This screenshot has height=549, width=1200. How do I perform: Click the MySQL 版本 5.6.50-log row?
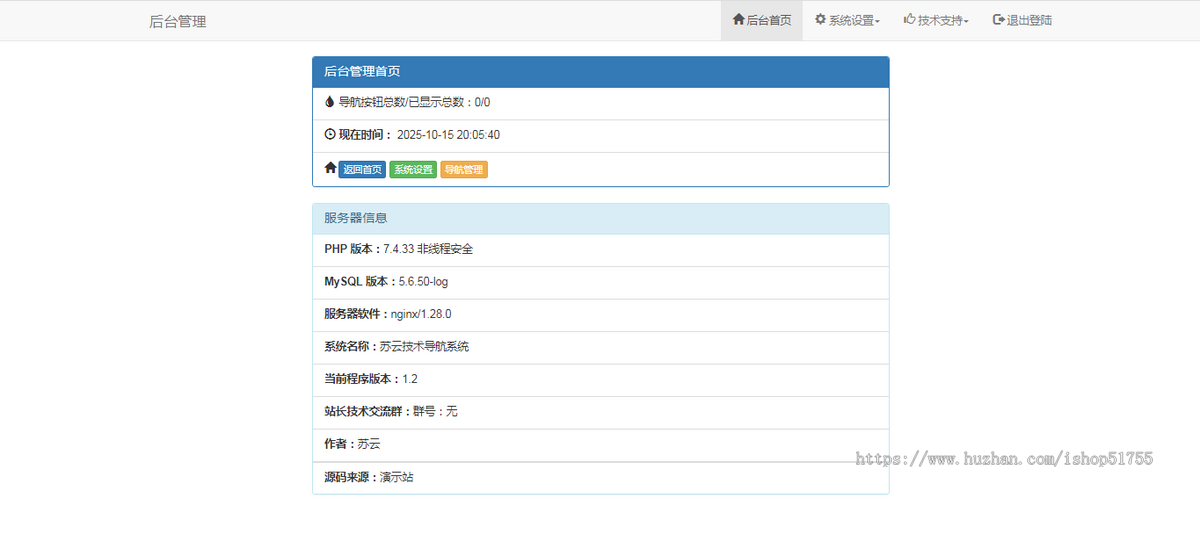600,283
